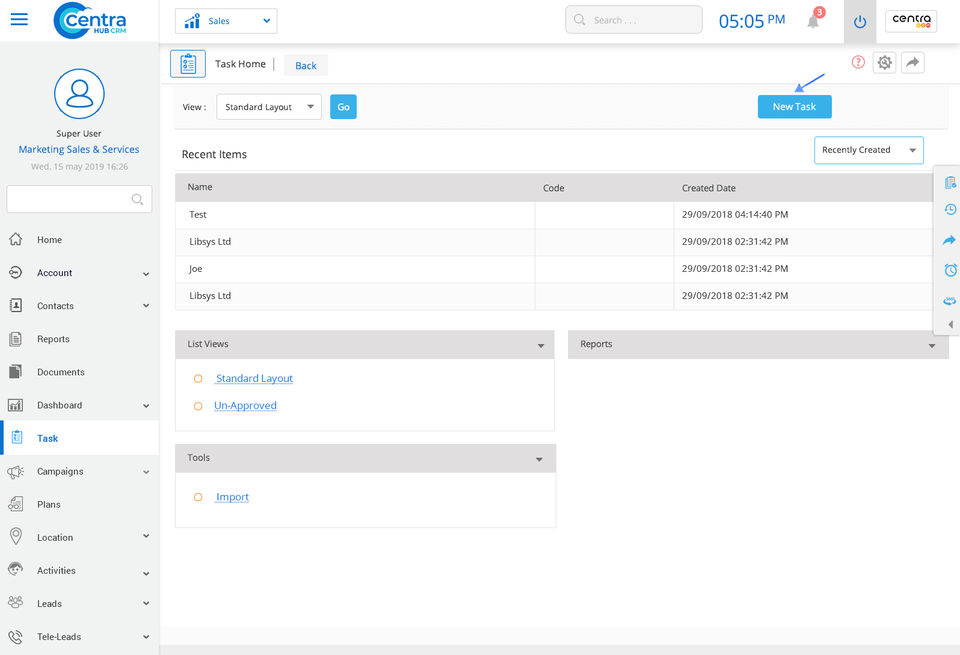This screenshot has width=960, height=655.
Task: Select the Un-Approved radio bullet
Action: tap(198, 406)
